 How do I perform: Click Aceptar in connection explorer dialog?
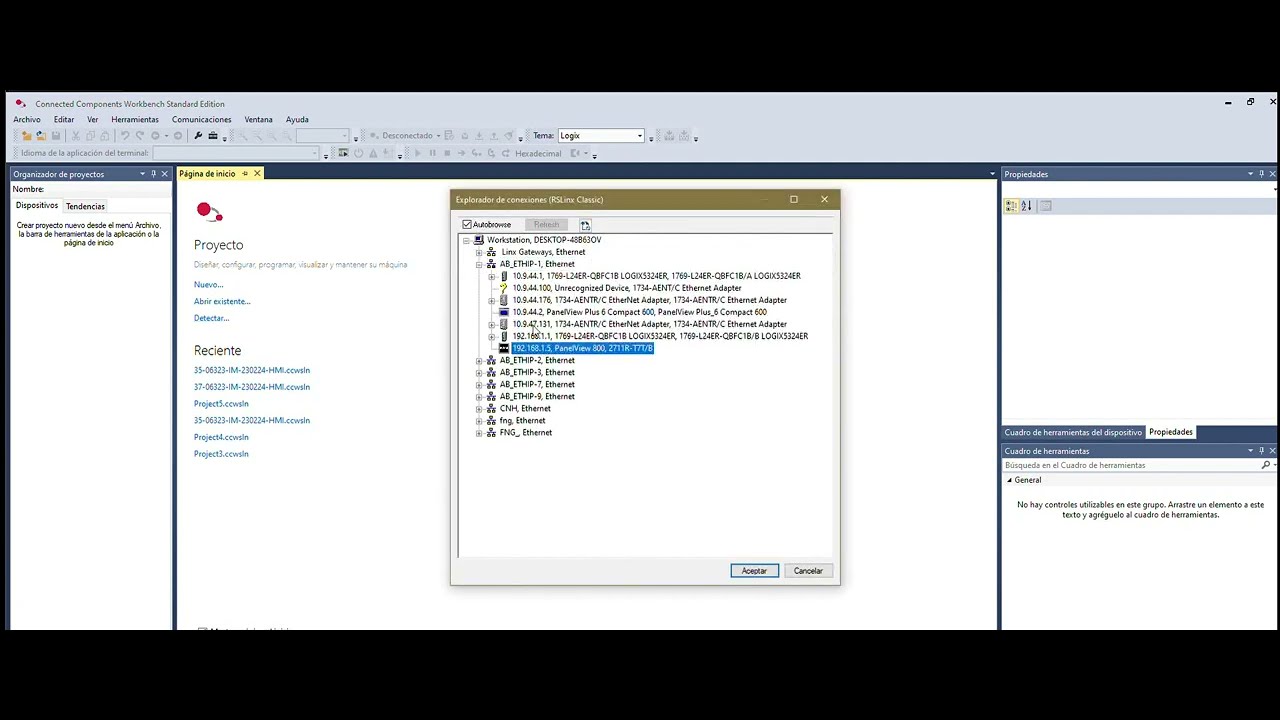754,571
